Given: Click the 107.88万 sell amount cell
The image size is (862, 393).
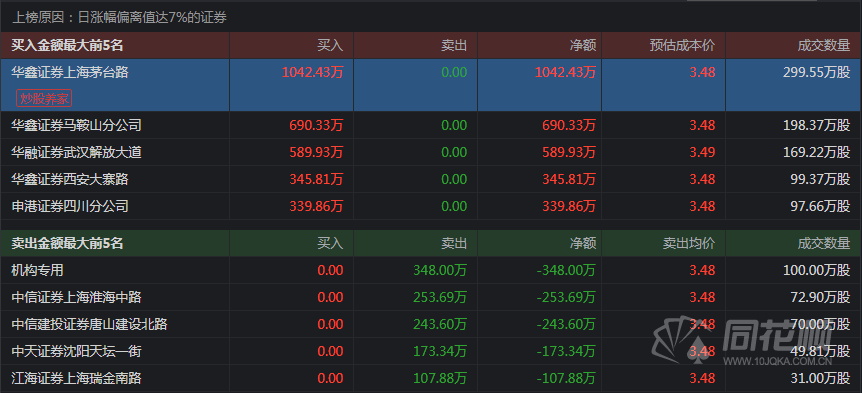Looking at the screenshot, I should pos(440,378).
